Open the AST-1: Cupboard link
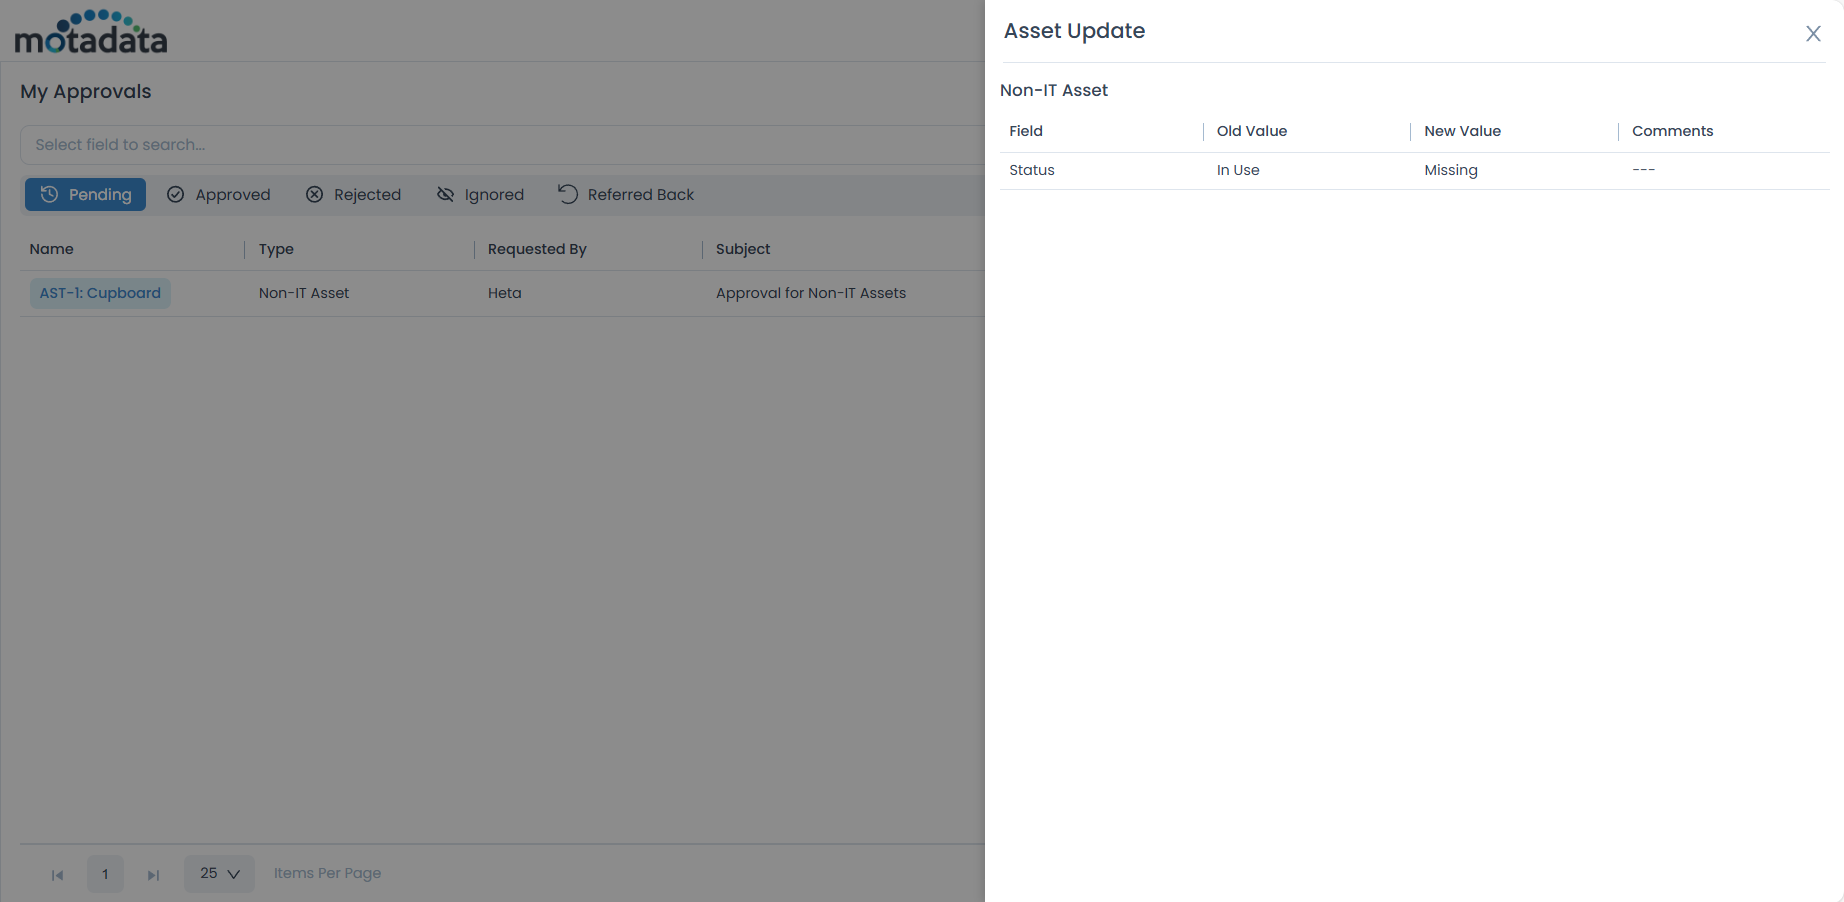The height and width of the screenshot is (902, 1844). pos(100,293)
